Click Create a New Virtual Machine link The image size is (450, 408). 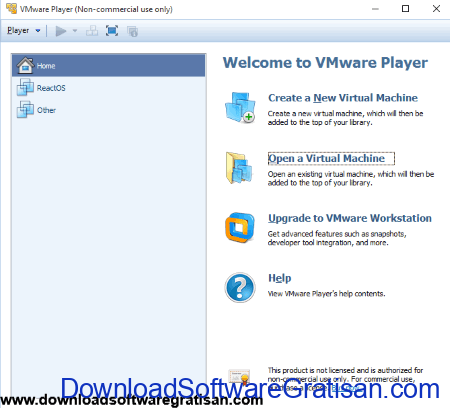coord(343,98)
